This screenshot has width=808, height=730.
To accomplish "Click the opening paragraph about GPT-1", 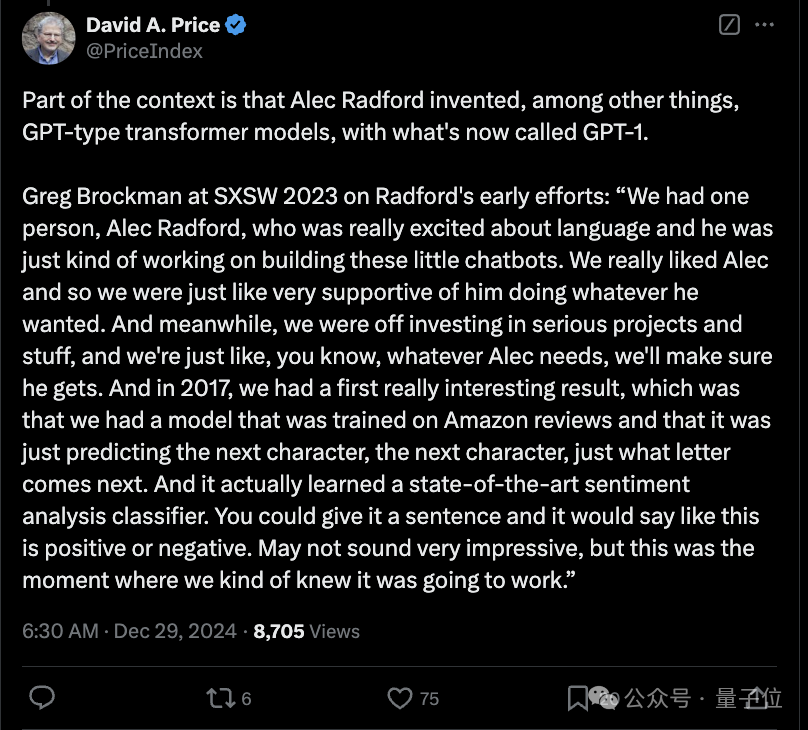I will coord(380,116).
